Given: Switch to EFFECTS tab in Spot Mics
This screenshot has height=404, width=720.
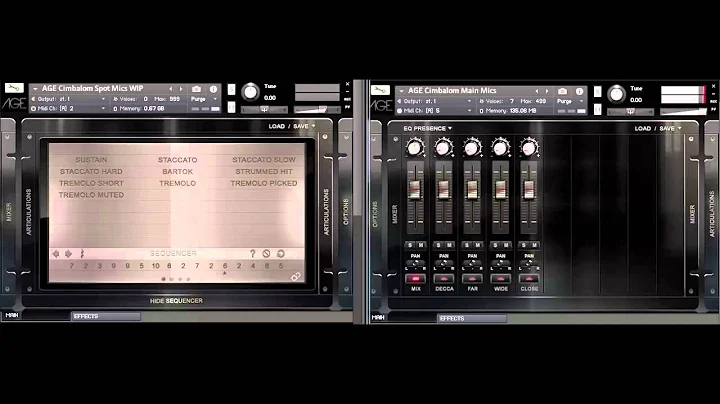Looking at the screenshot, I should [106, 316].
